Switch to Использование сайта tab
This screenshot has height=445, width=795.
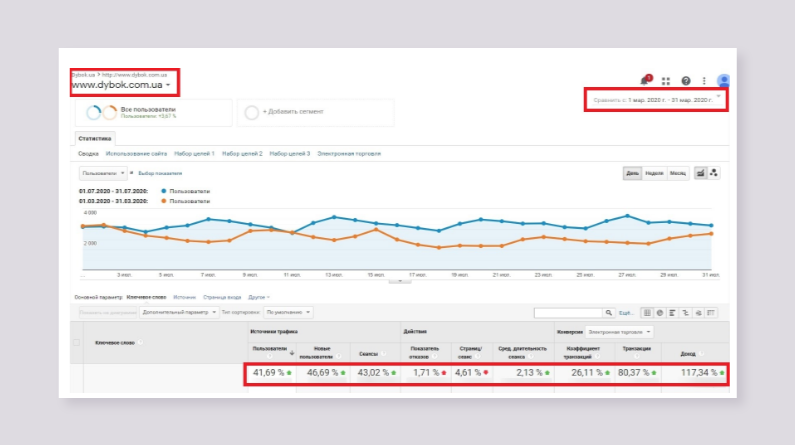click(135, 154)
